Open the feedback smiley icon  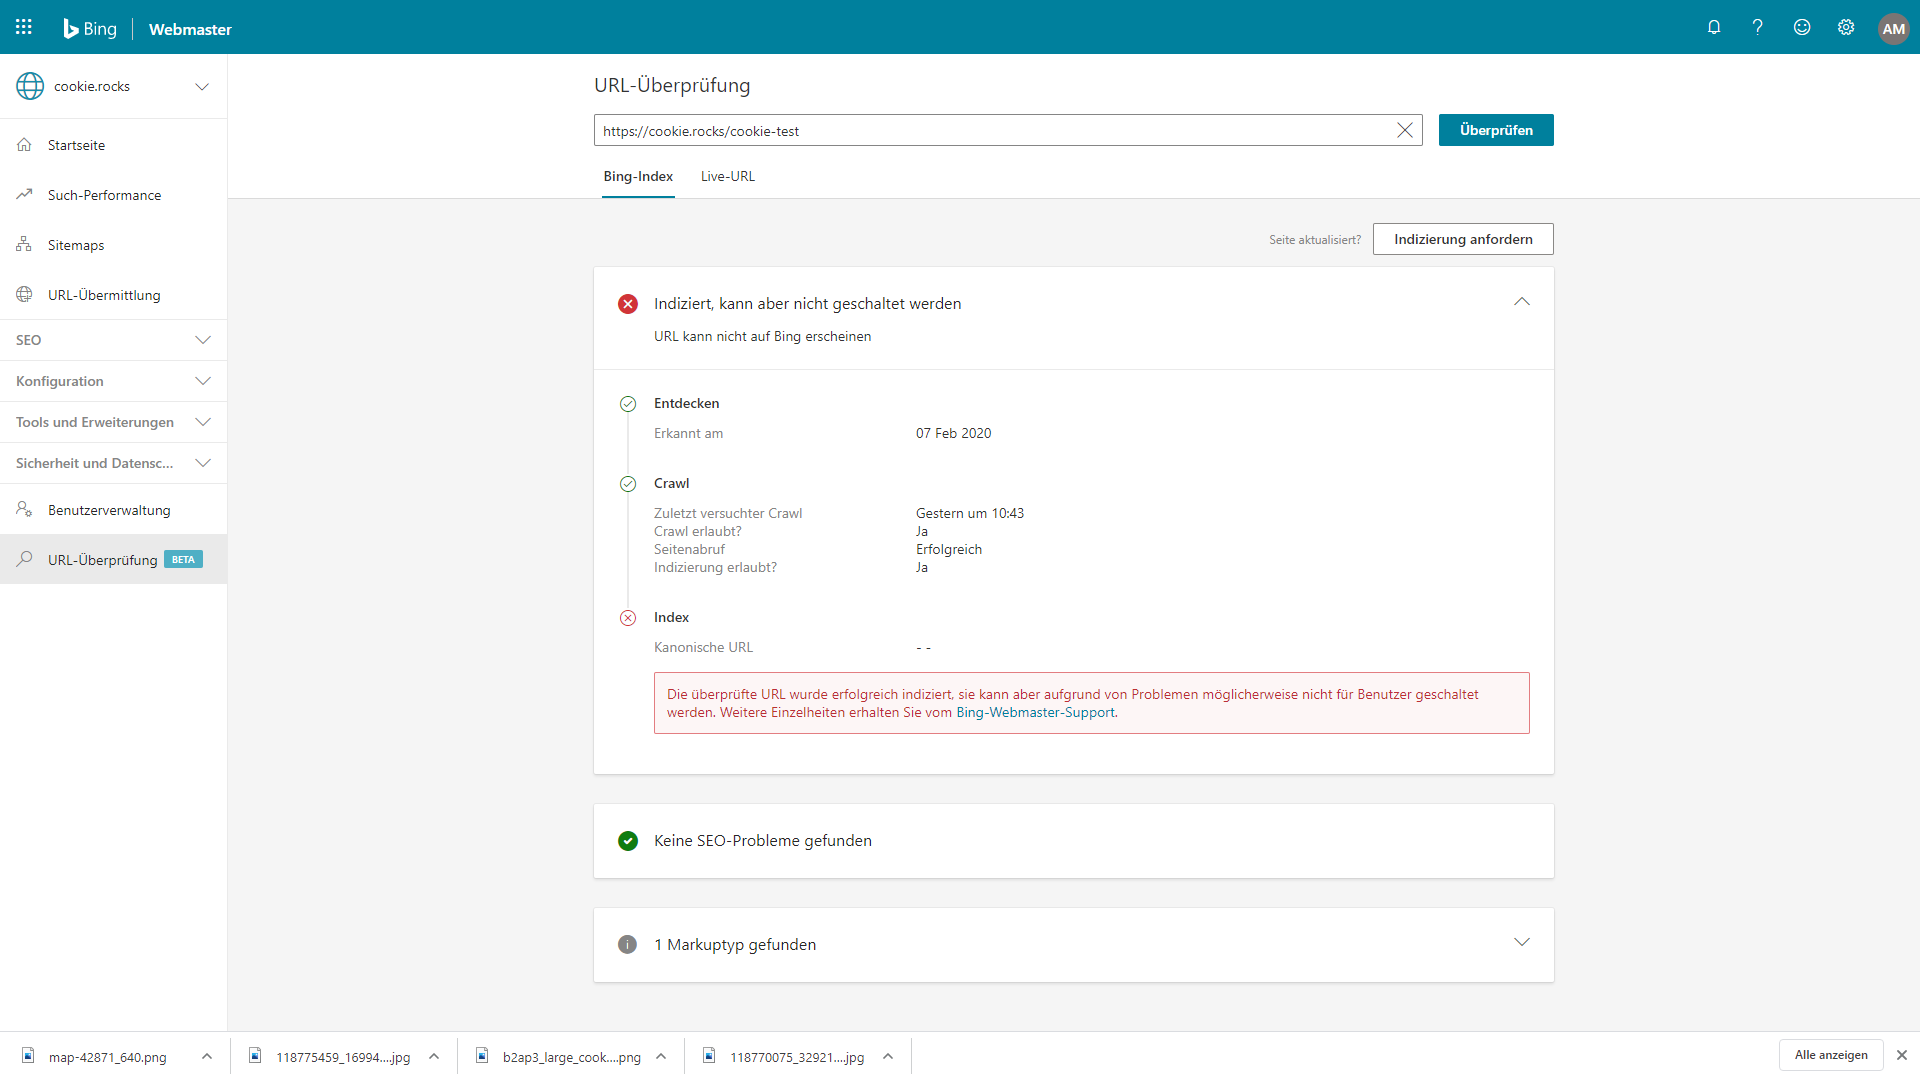point(1801,27)
